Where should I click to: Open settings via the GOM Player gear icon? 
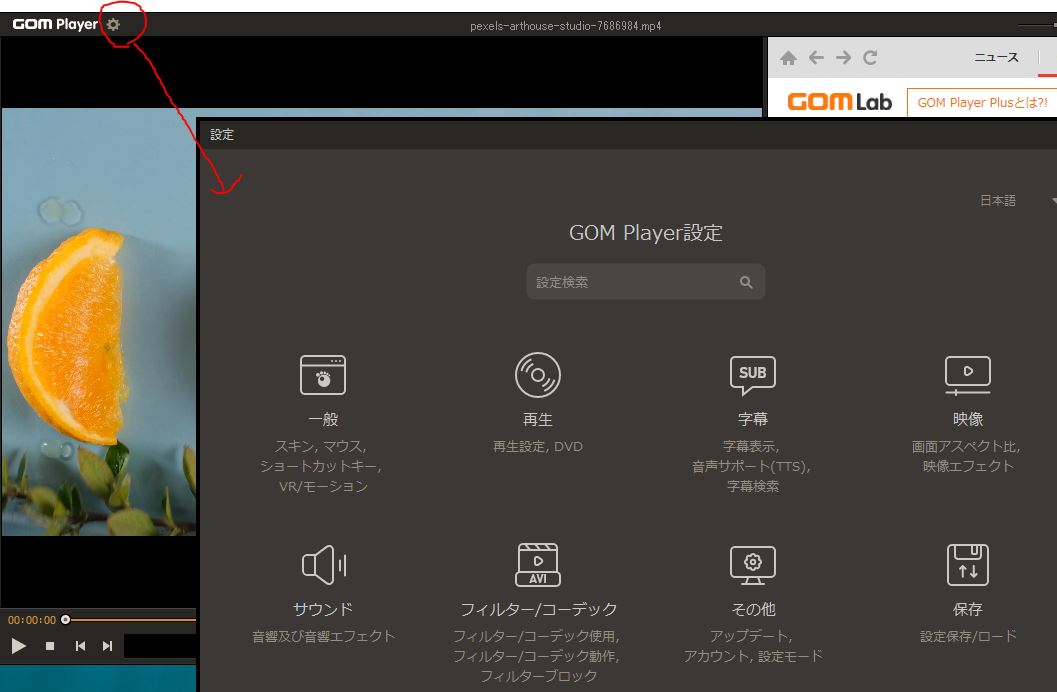point(113,25)
